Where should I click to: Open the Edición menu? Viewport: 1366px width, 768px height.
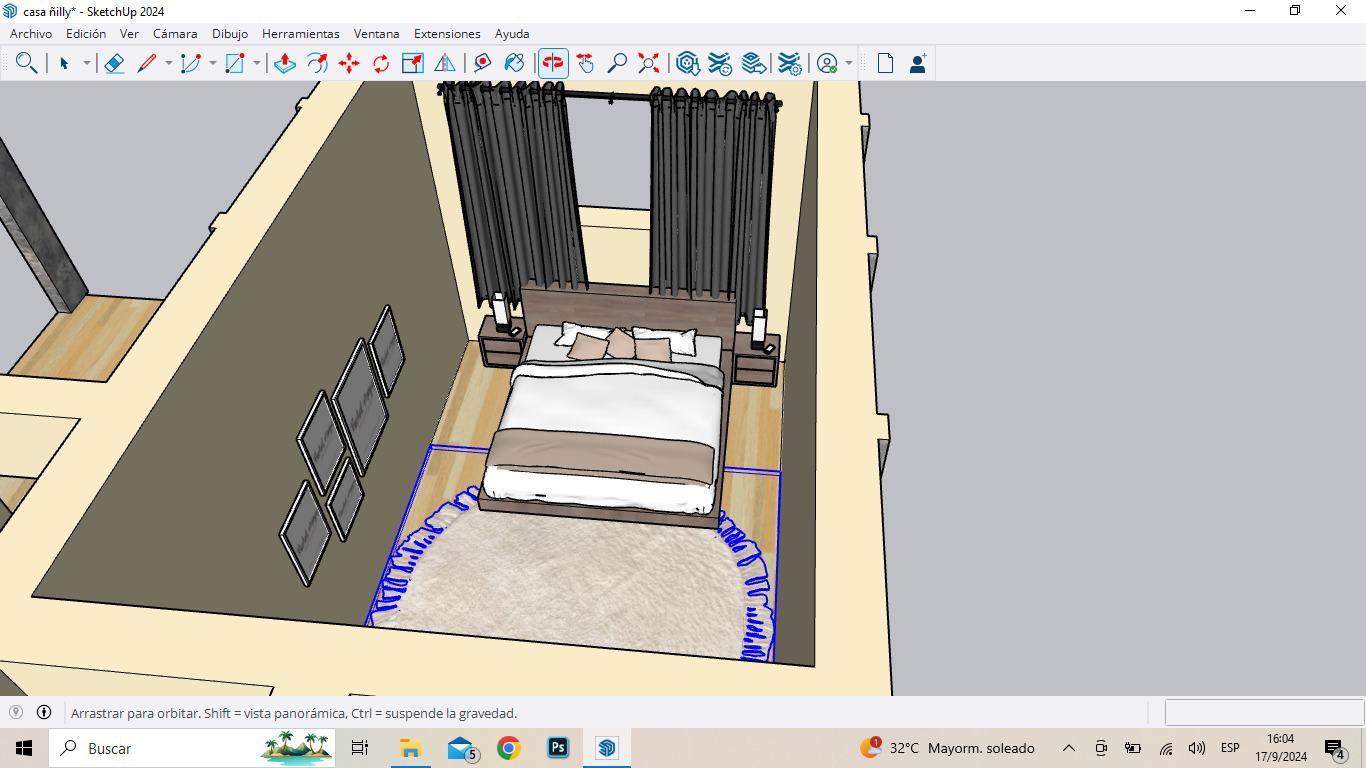(x=86, y=33)
